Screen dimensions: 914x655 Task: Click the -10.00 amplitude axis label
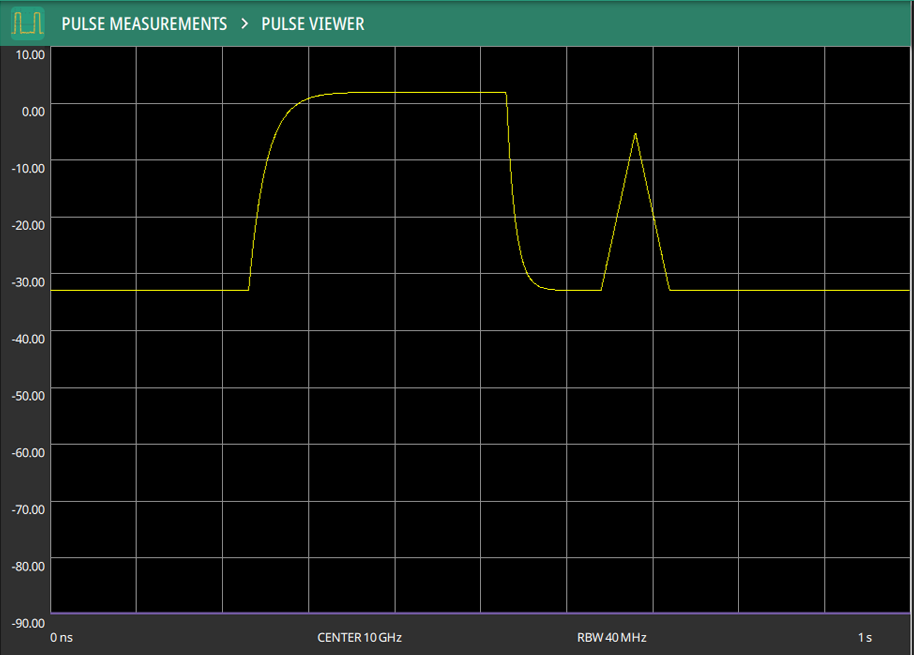pyautogui.click(x=28, y=168)
